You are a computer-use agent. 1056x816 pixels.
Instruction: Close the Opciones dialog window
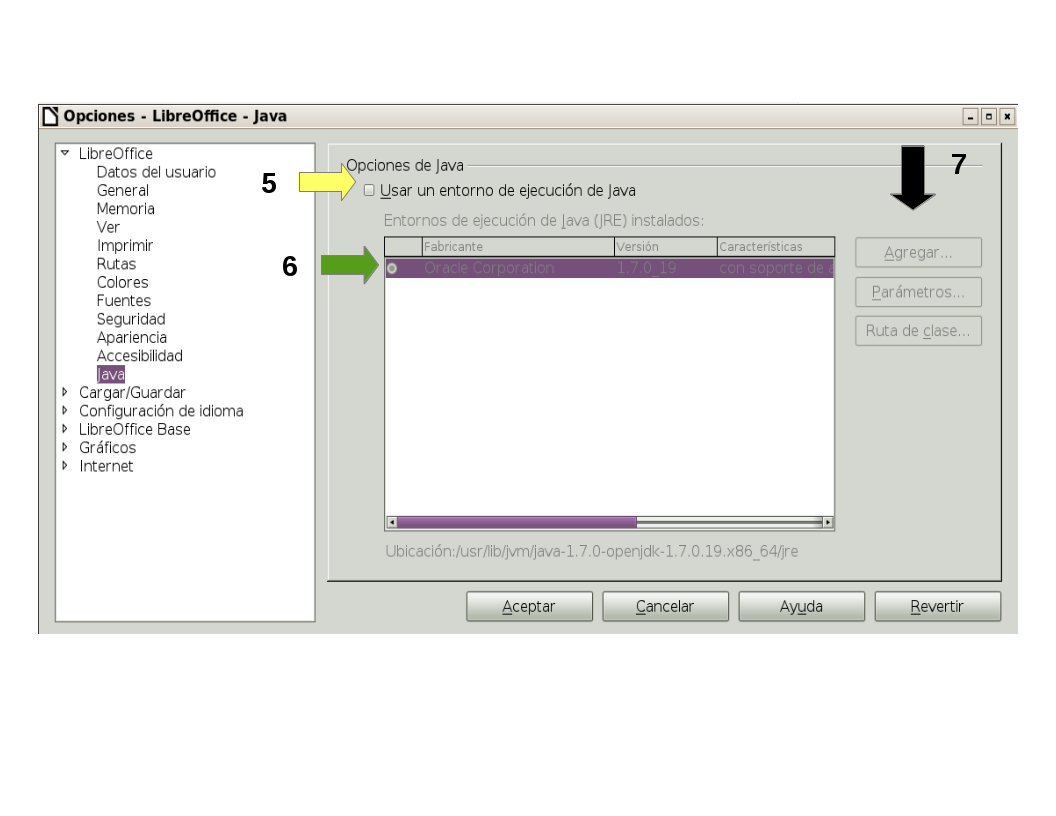pyautogui.click(x=1008, y=116)
